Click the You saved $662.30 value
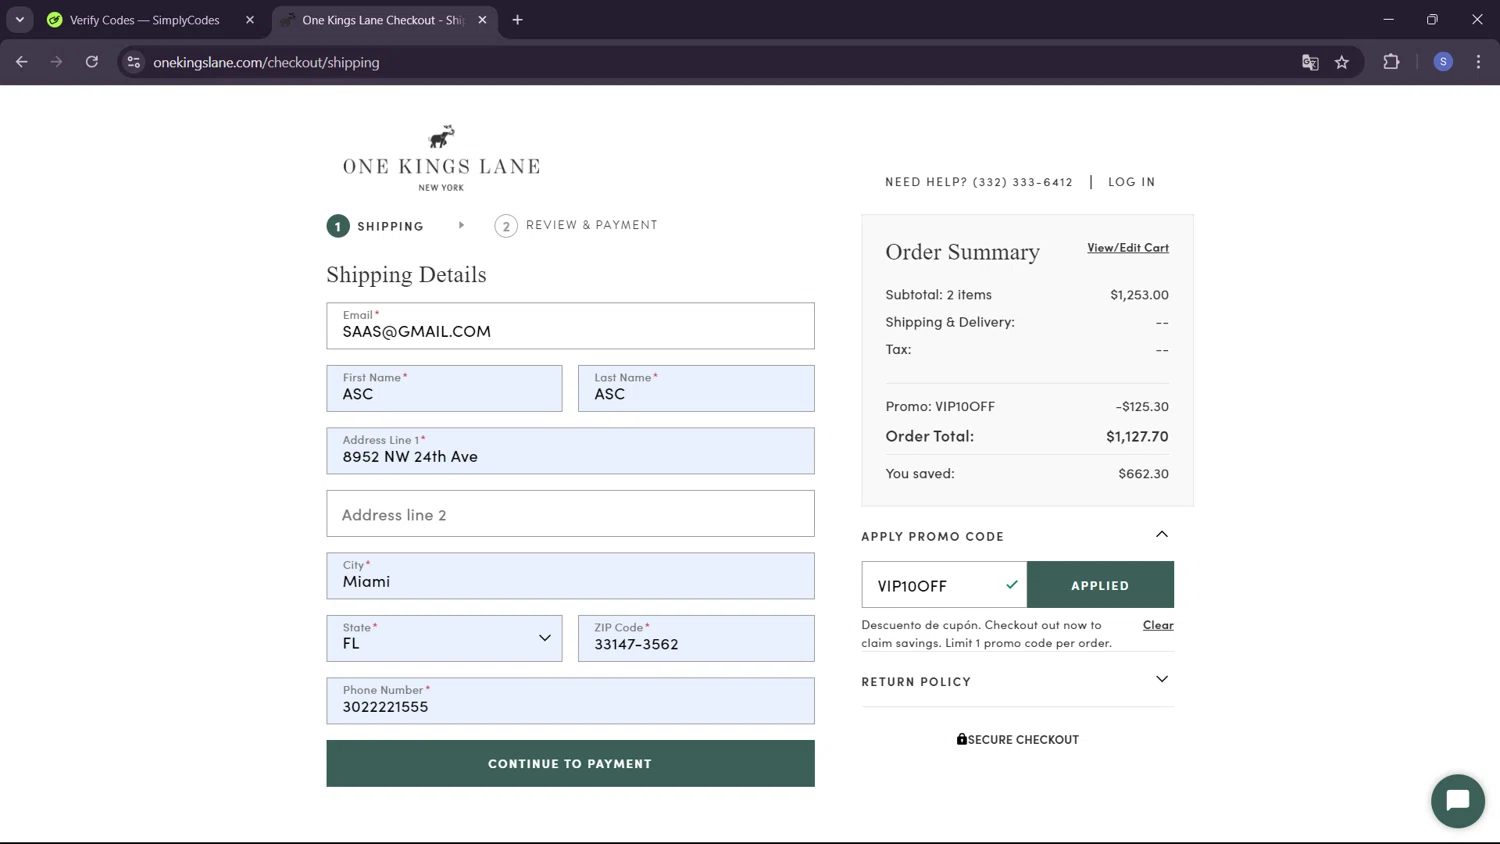Viewport: 1500px width, 844px height. pyautogui.click(x=1143, y=474)
